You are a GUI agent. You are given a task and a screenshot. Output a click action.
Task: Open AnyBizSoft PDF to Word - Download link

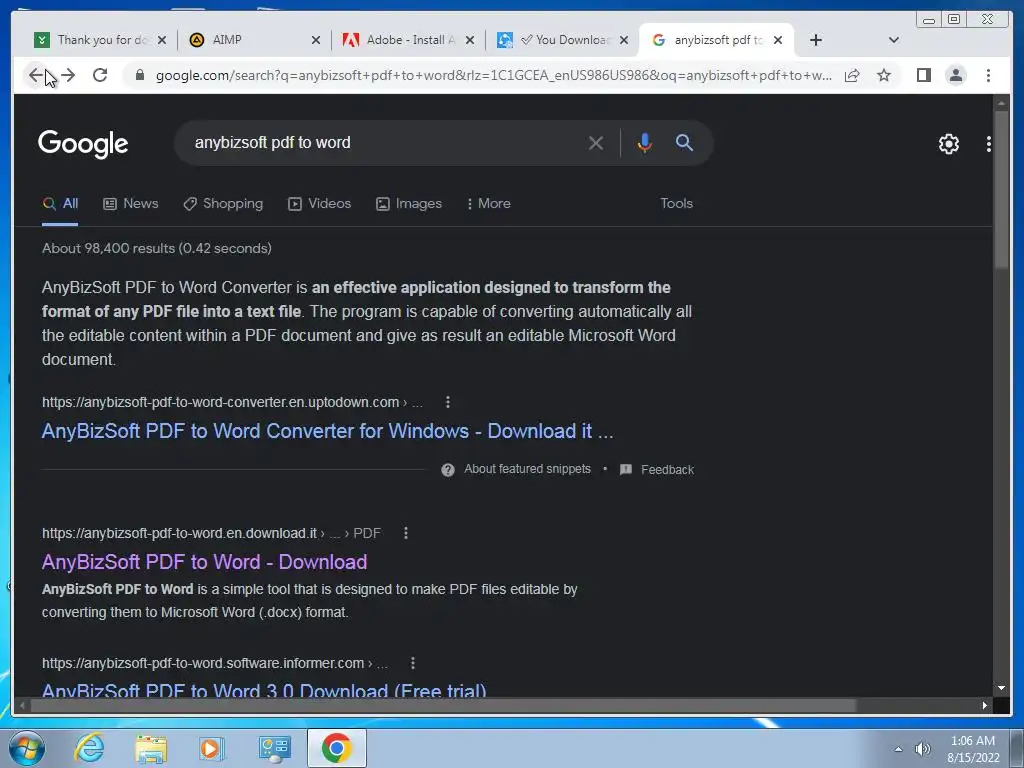(x=204, y=562)
